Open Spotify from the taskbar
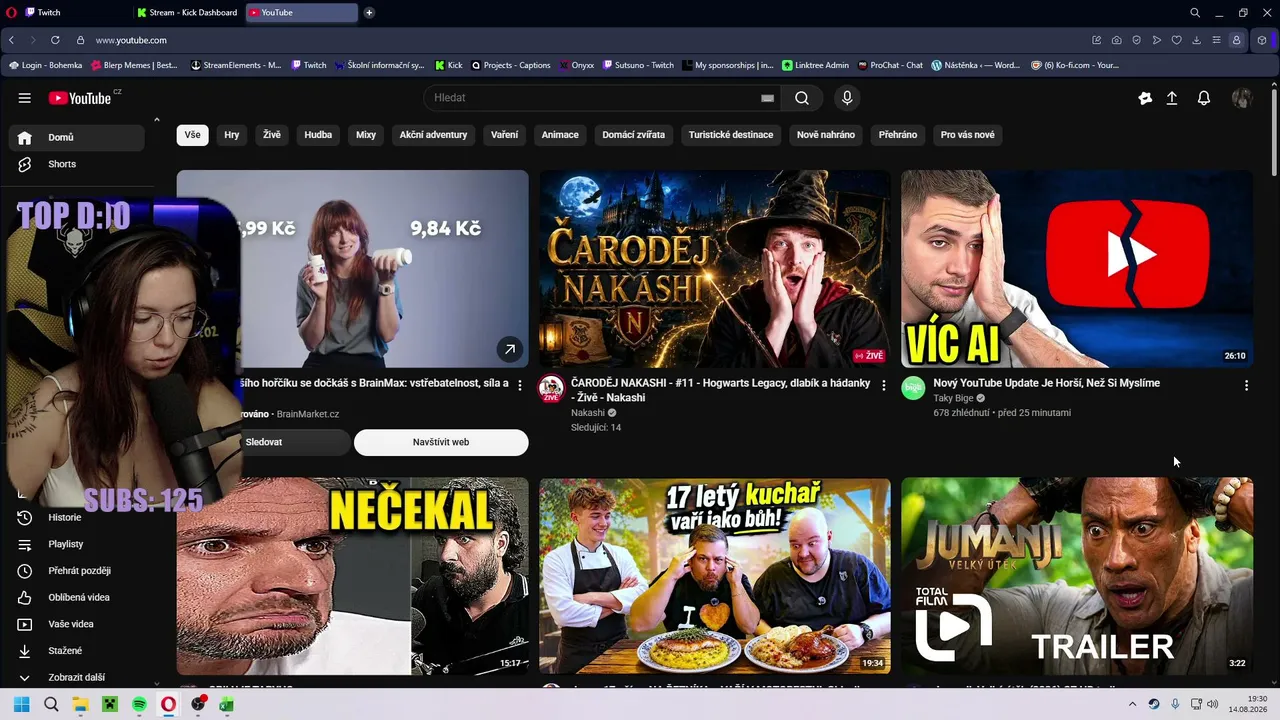This screenshot has width=1280, height=720. pyautogui.click(x=139, y=705)
